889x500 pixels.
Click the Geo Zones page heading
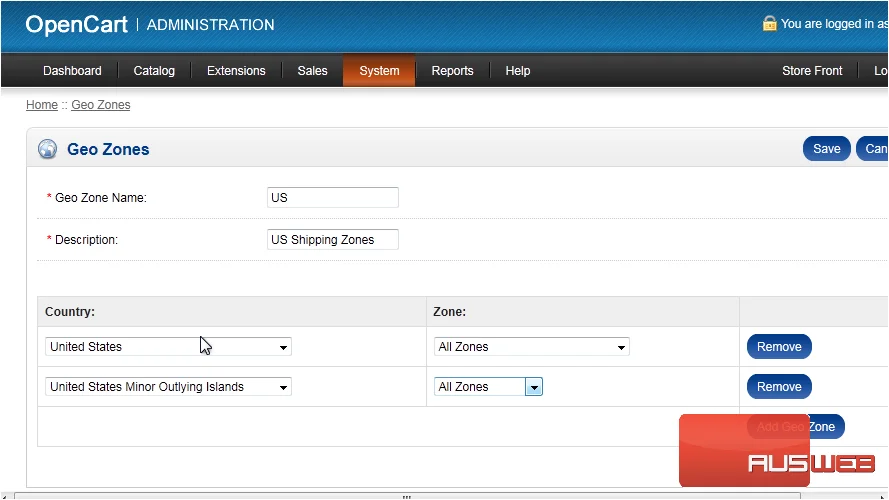pyautogui.click(x=108, y=149)
